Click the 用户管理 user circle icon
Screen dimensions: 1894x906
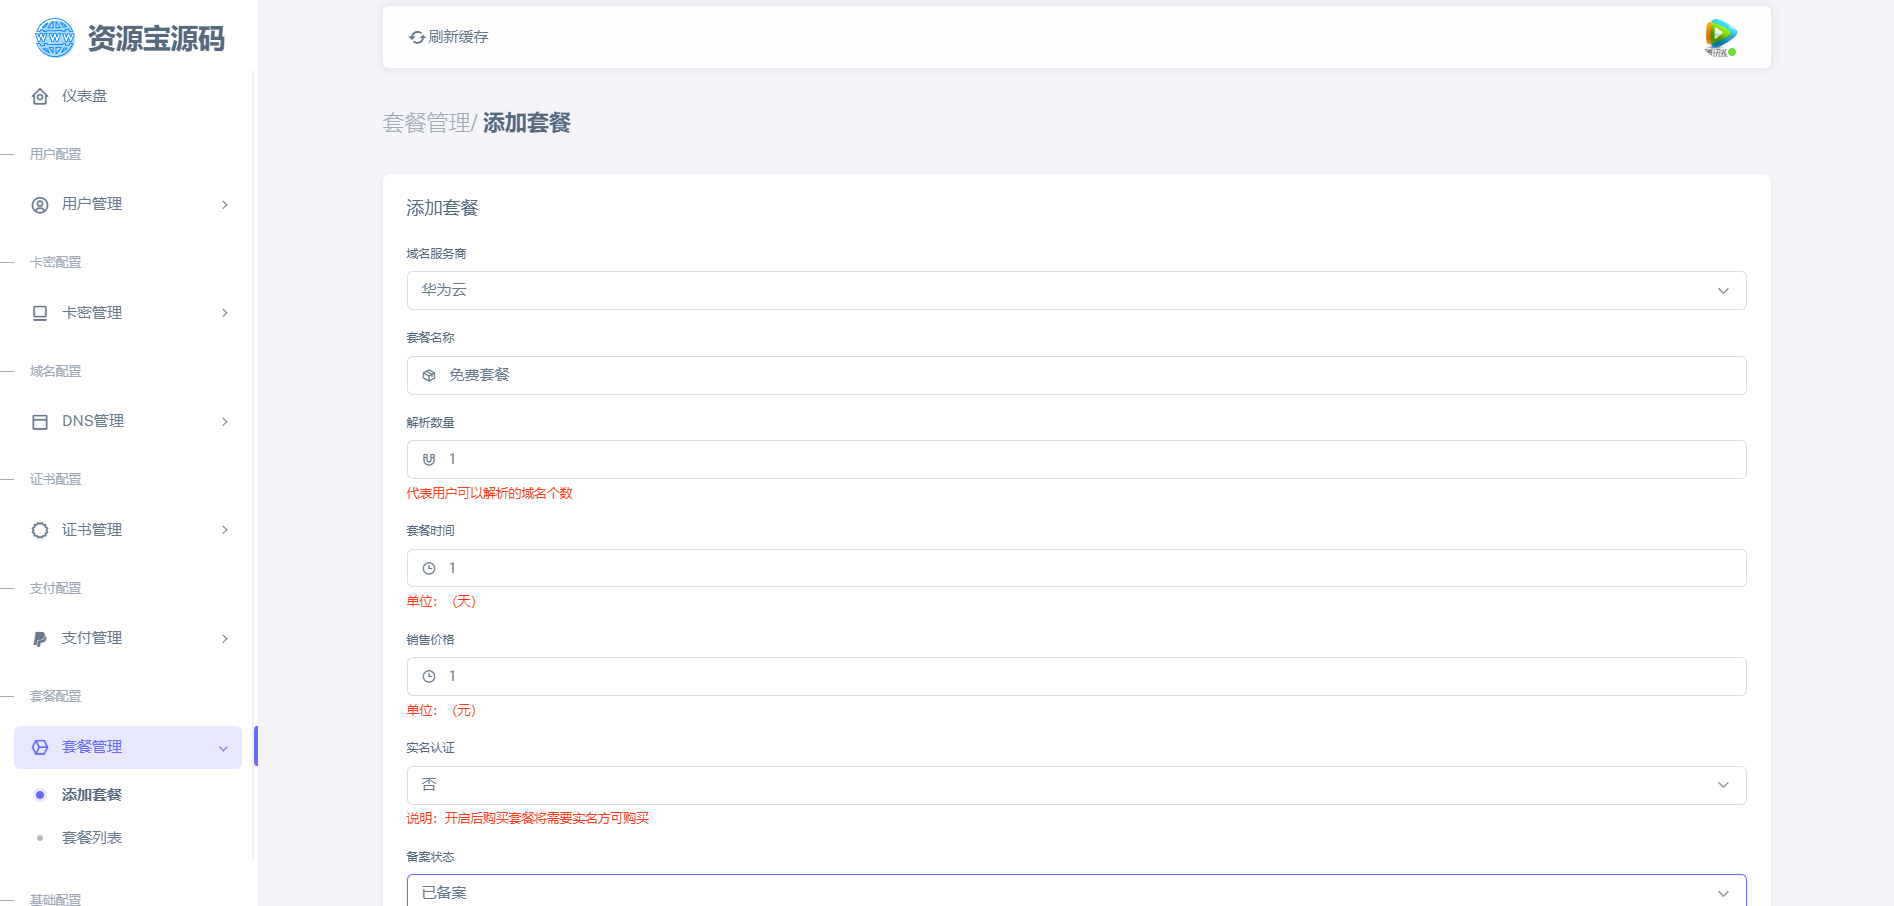click(40, 205)
